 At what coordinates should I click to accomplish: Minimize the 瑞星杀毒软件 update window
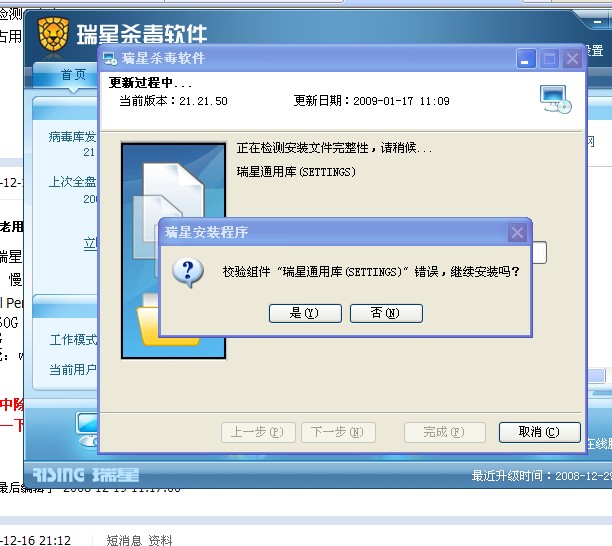click(525, 59)
